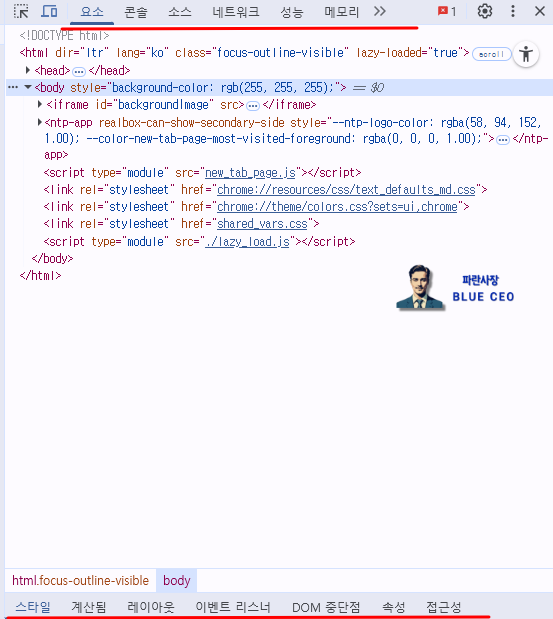Select the html dir="ltr" element line
The image size is (553, 619).
244,53
